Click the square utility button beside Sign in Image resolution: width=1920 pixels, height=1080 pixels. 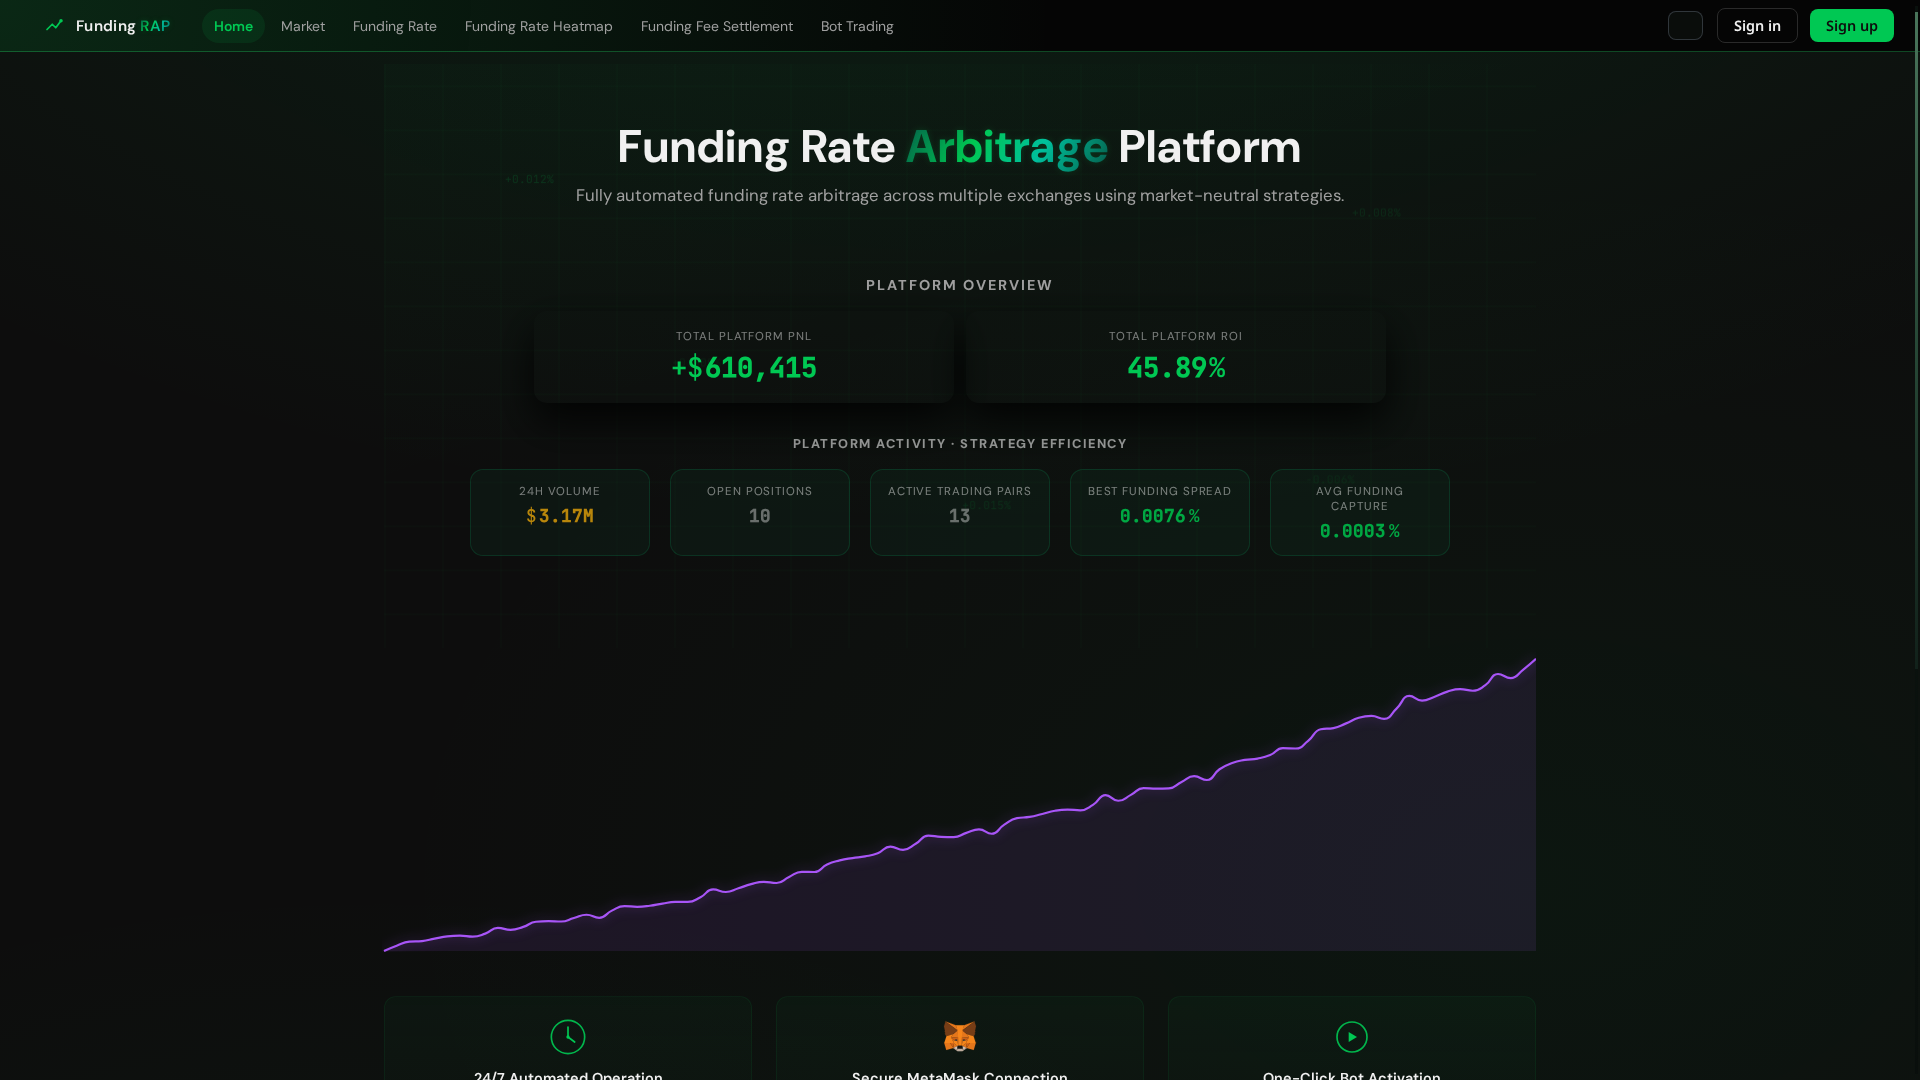tap(1684, 25)
